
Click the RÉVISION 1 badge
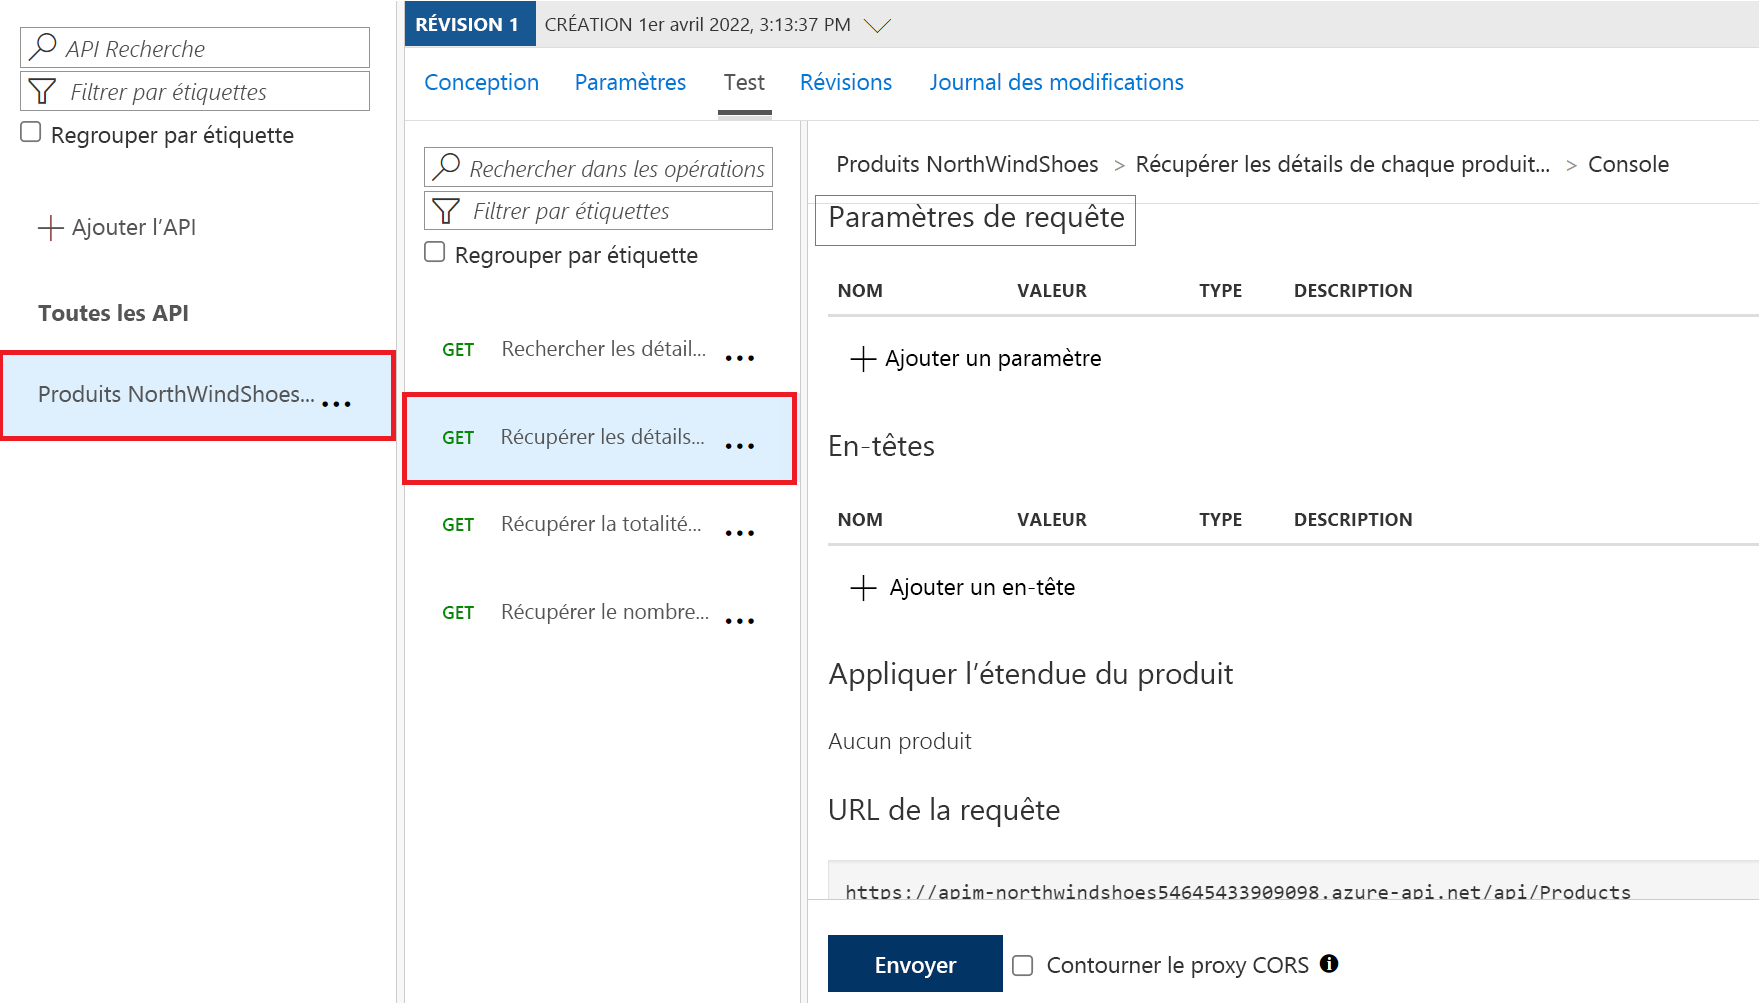(x=469, y=24)
